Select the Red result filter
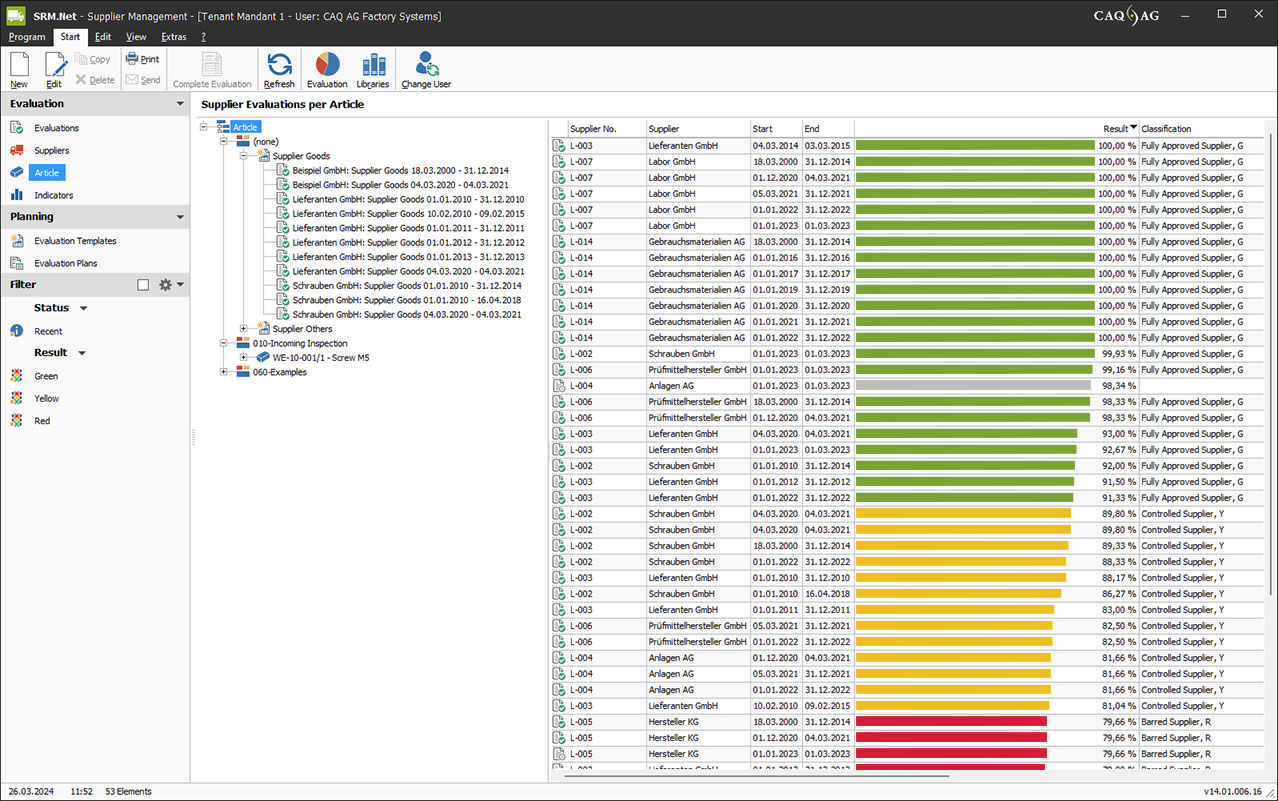This screenshot has width=1278, height=801. click(x=42, y=421)
